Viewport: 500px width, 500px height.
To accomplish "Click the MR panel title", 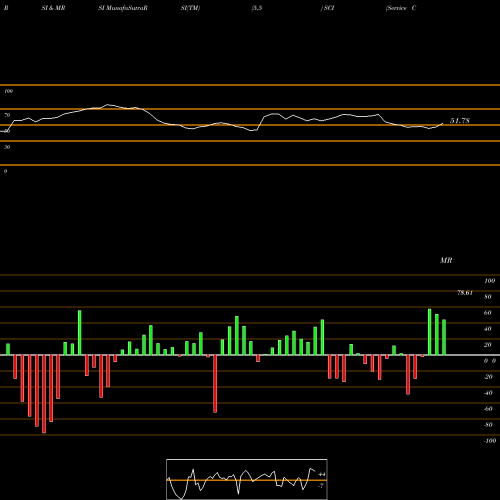I will (x=446, y=260).
